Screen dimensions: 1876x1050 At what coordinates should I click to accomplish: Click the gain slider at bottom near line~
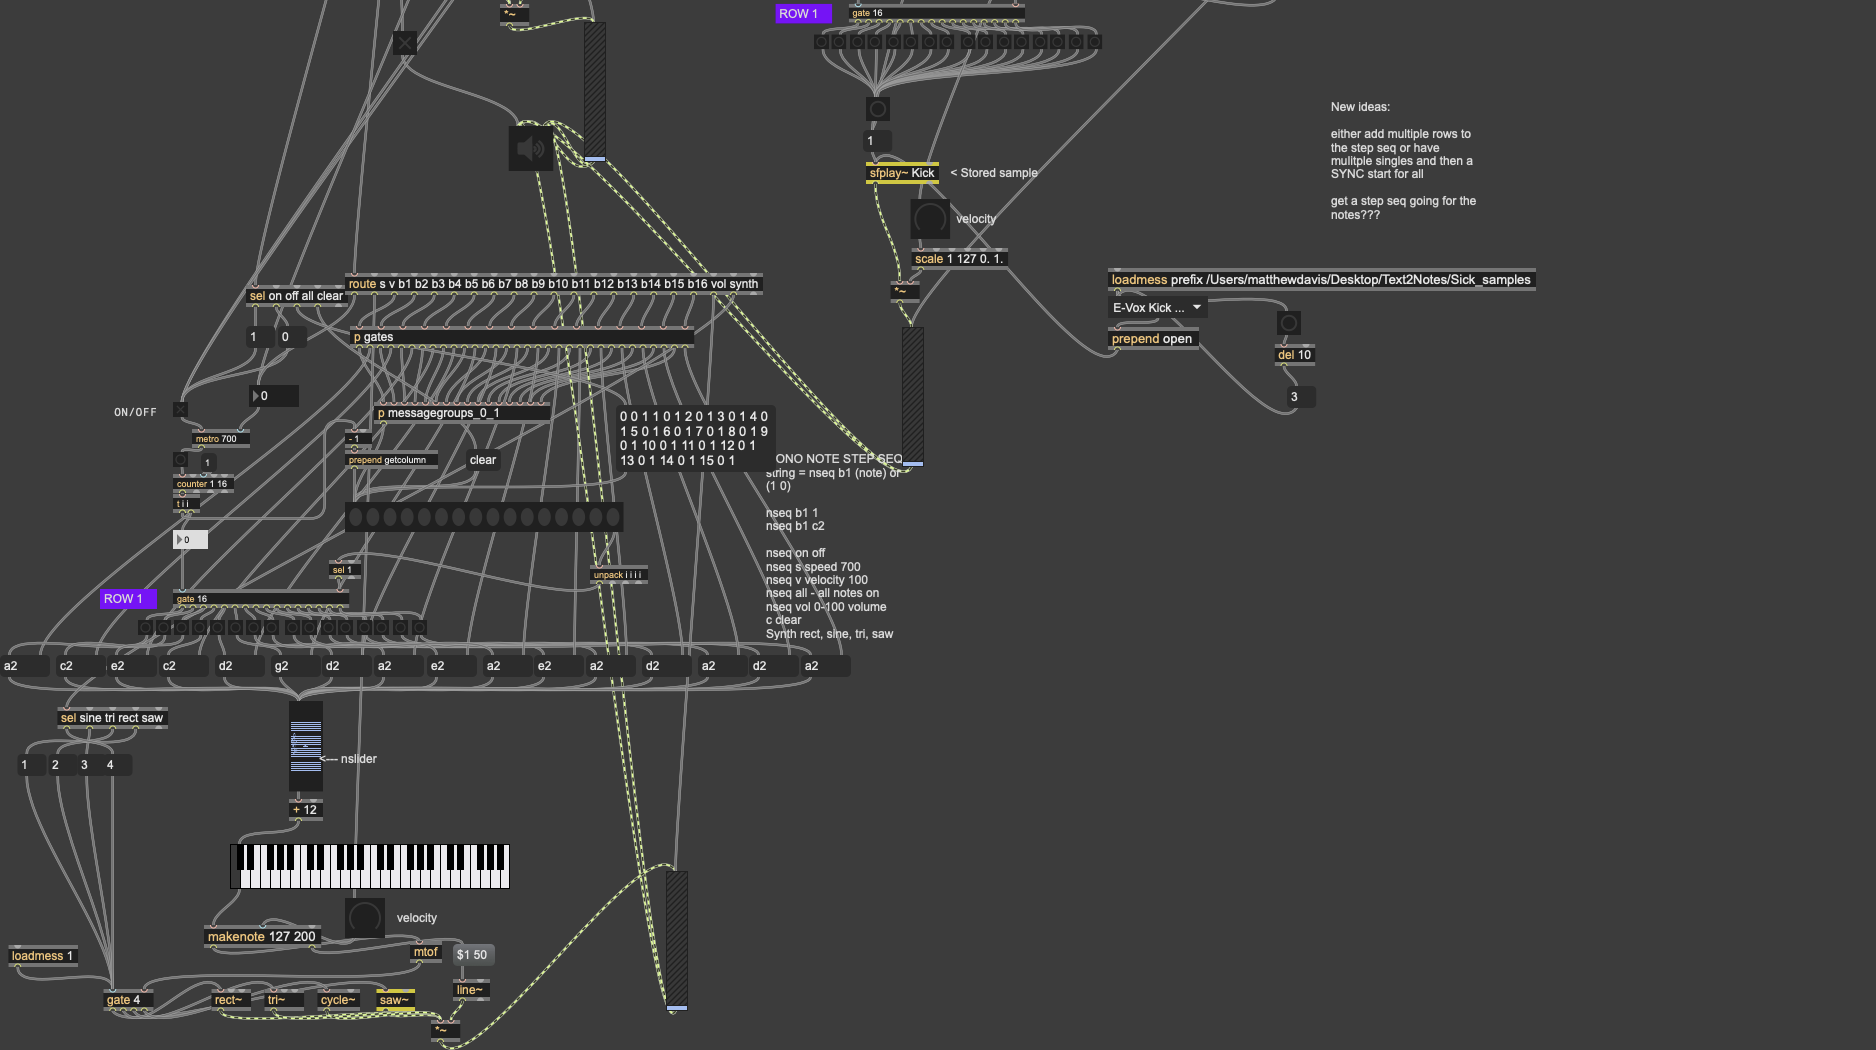(677, 941)
